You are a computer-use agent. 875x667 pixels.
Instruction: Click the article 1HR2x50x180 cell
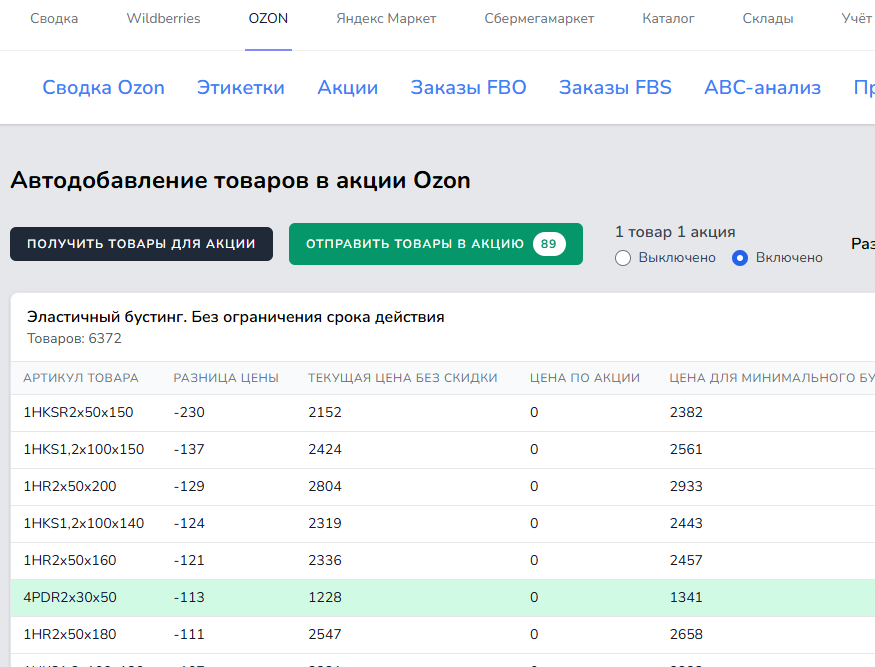click(x=70, y=634)
